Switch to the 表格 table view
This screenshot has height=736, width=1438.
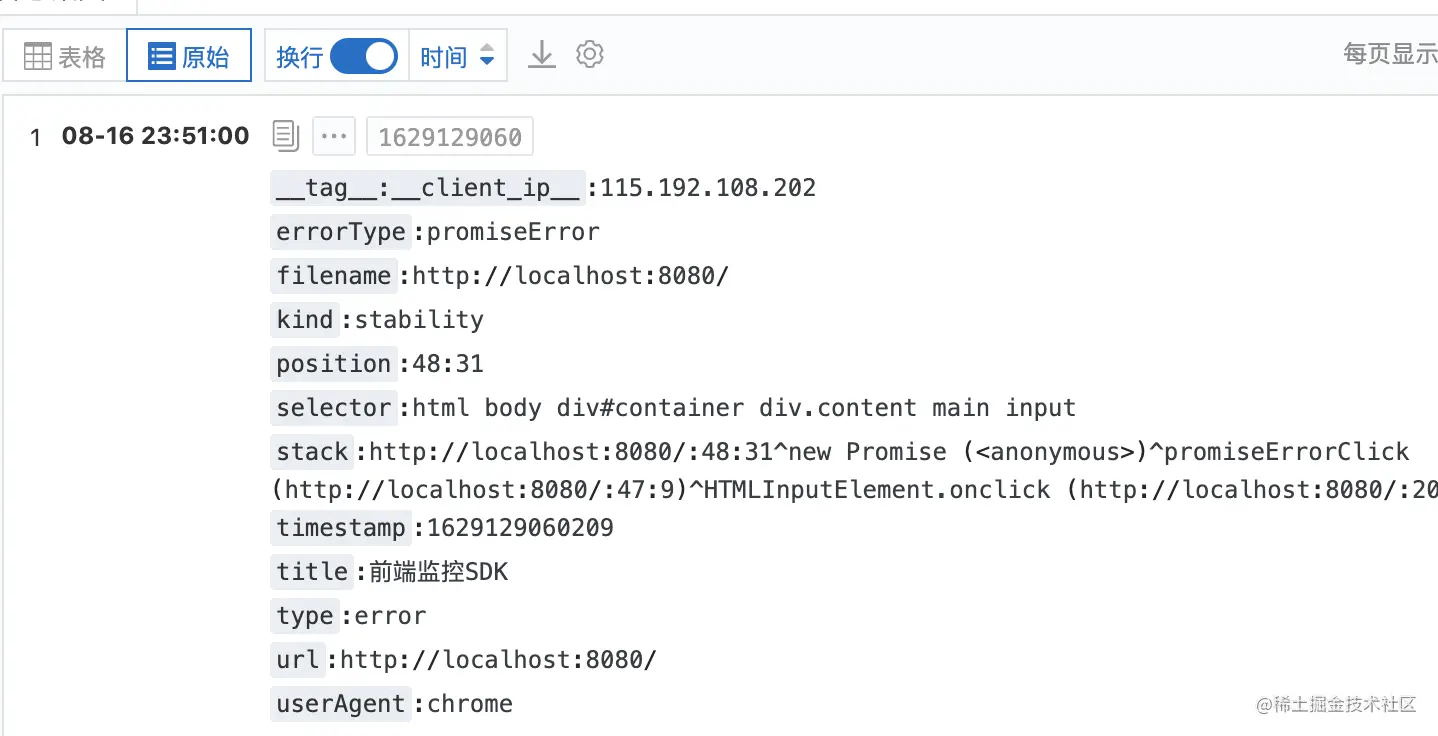pos(65,56)
